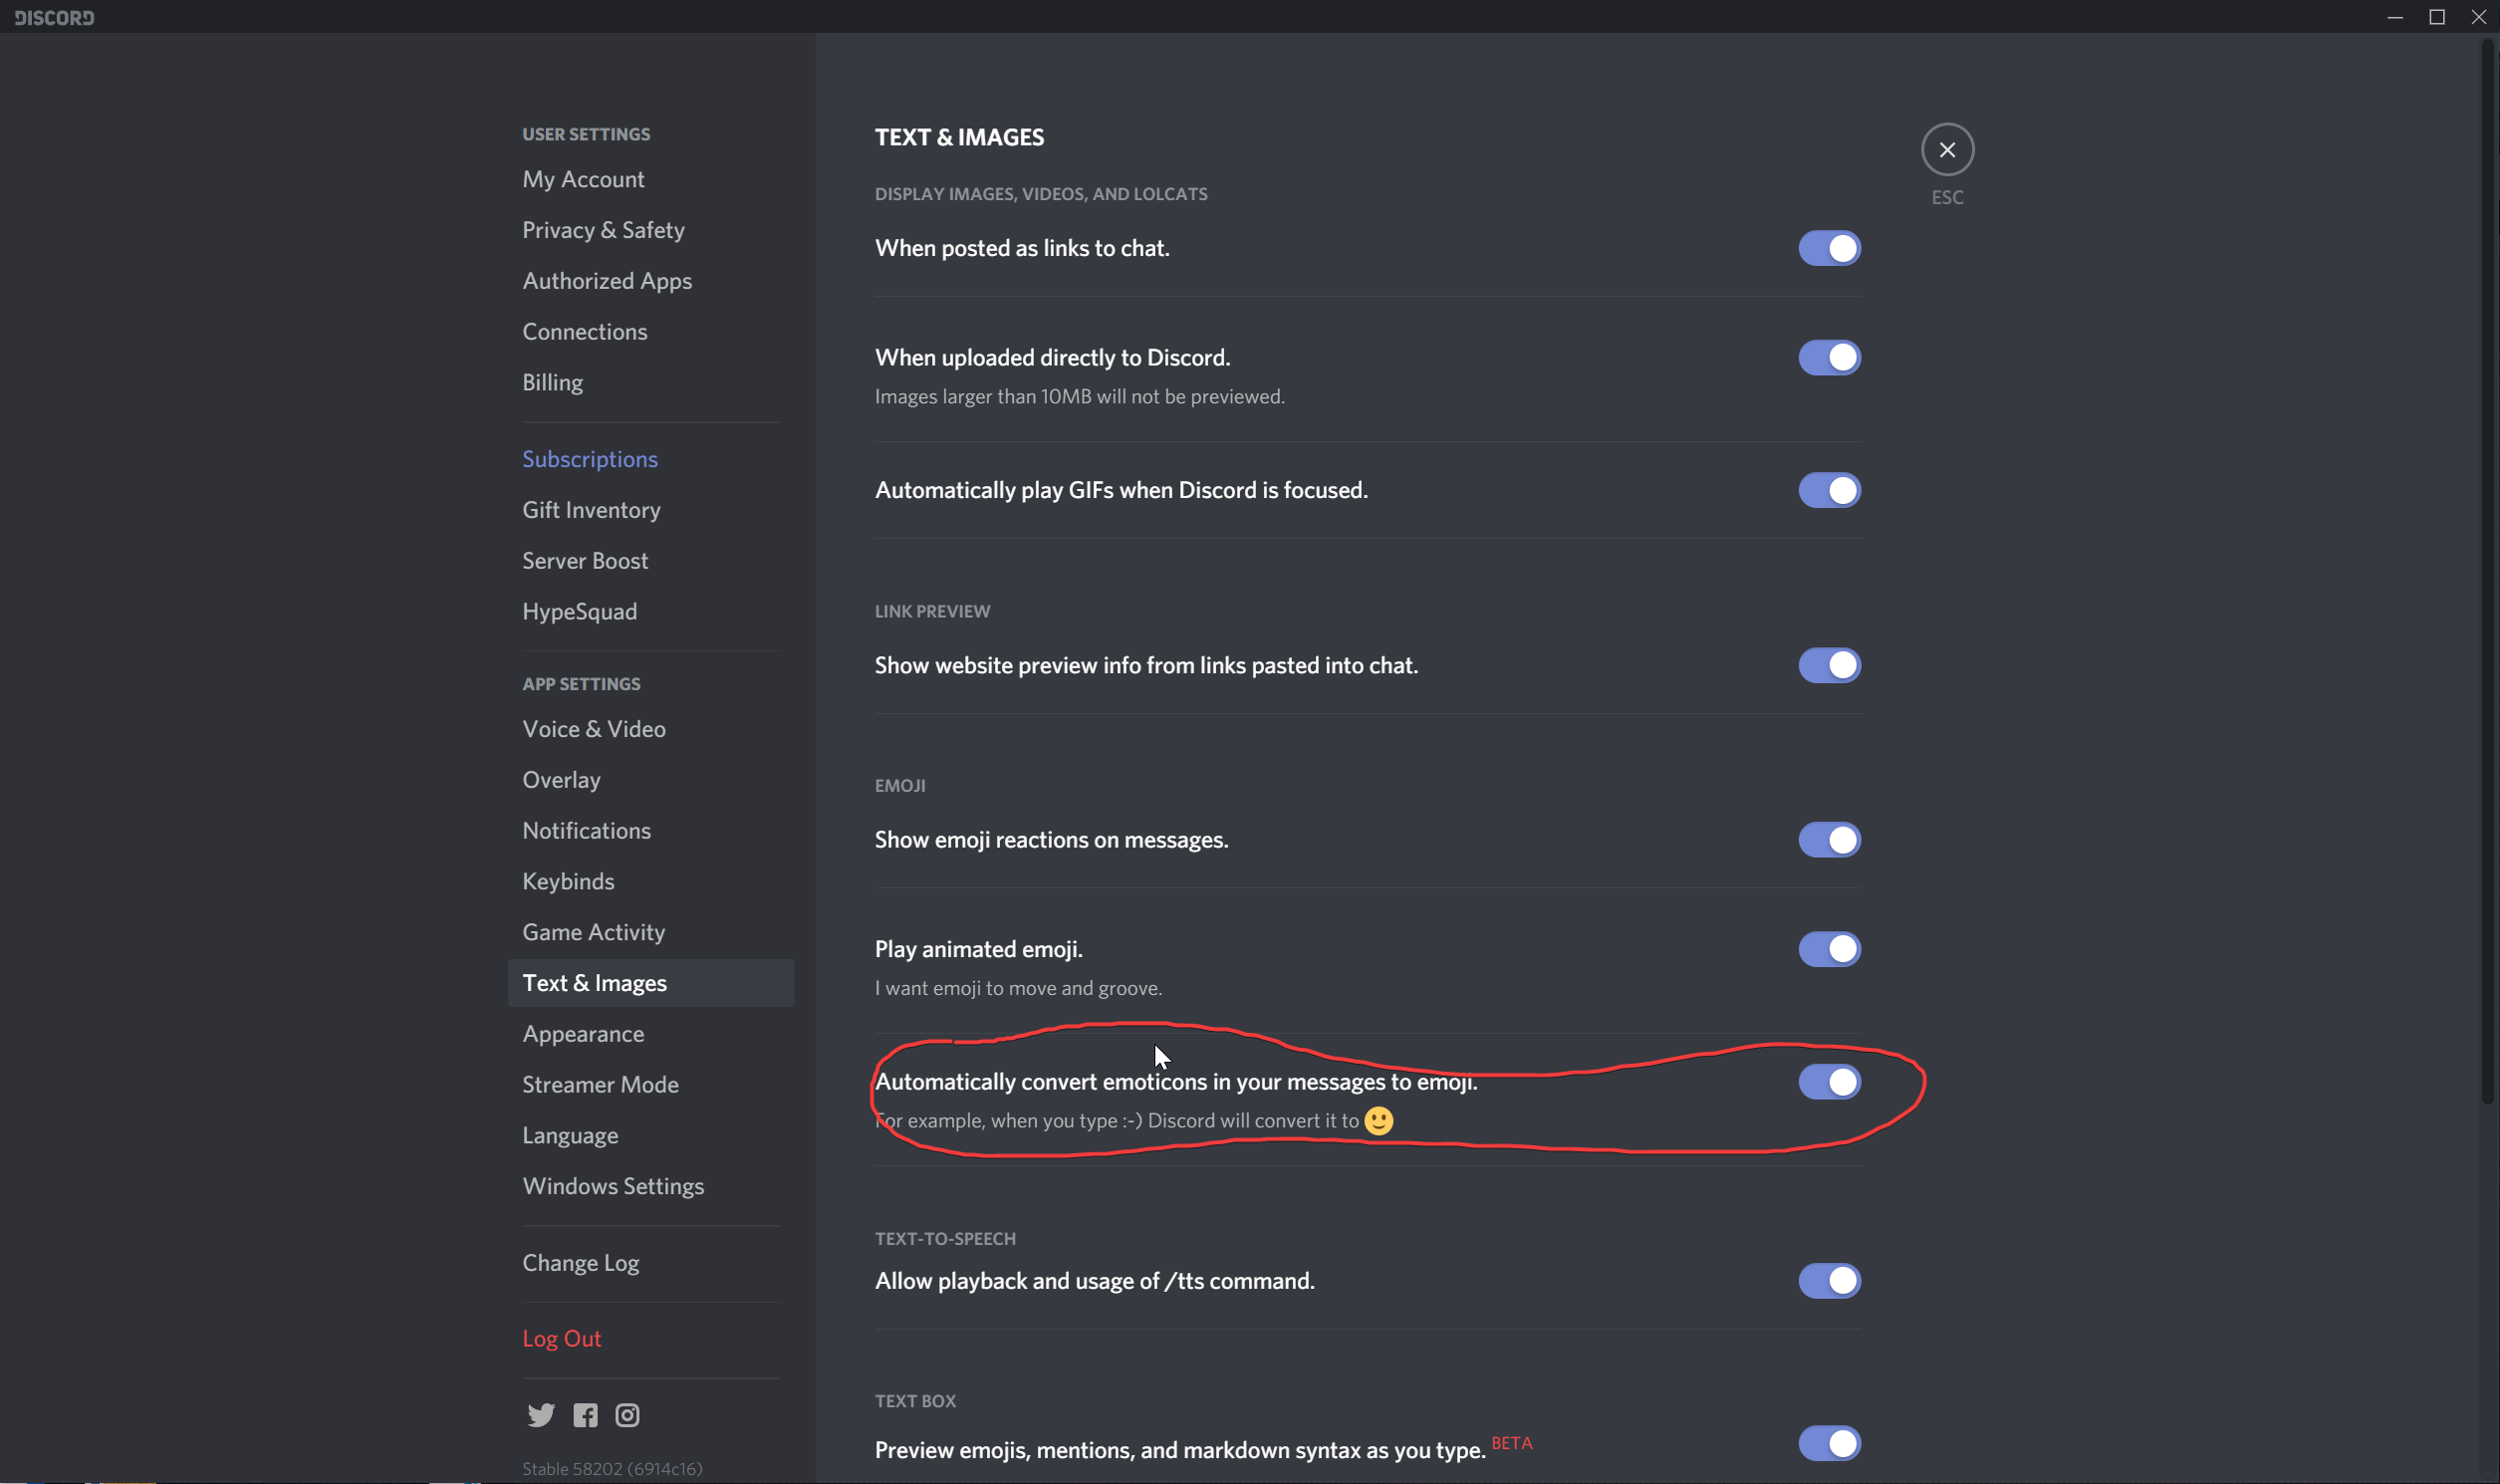Click the smiley emoji example
Viewport: 2500px width, 1484px height.
pos(1378,1121)
